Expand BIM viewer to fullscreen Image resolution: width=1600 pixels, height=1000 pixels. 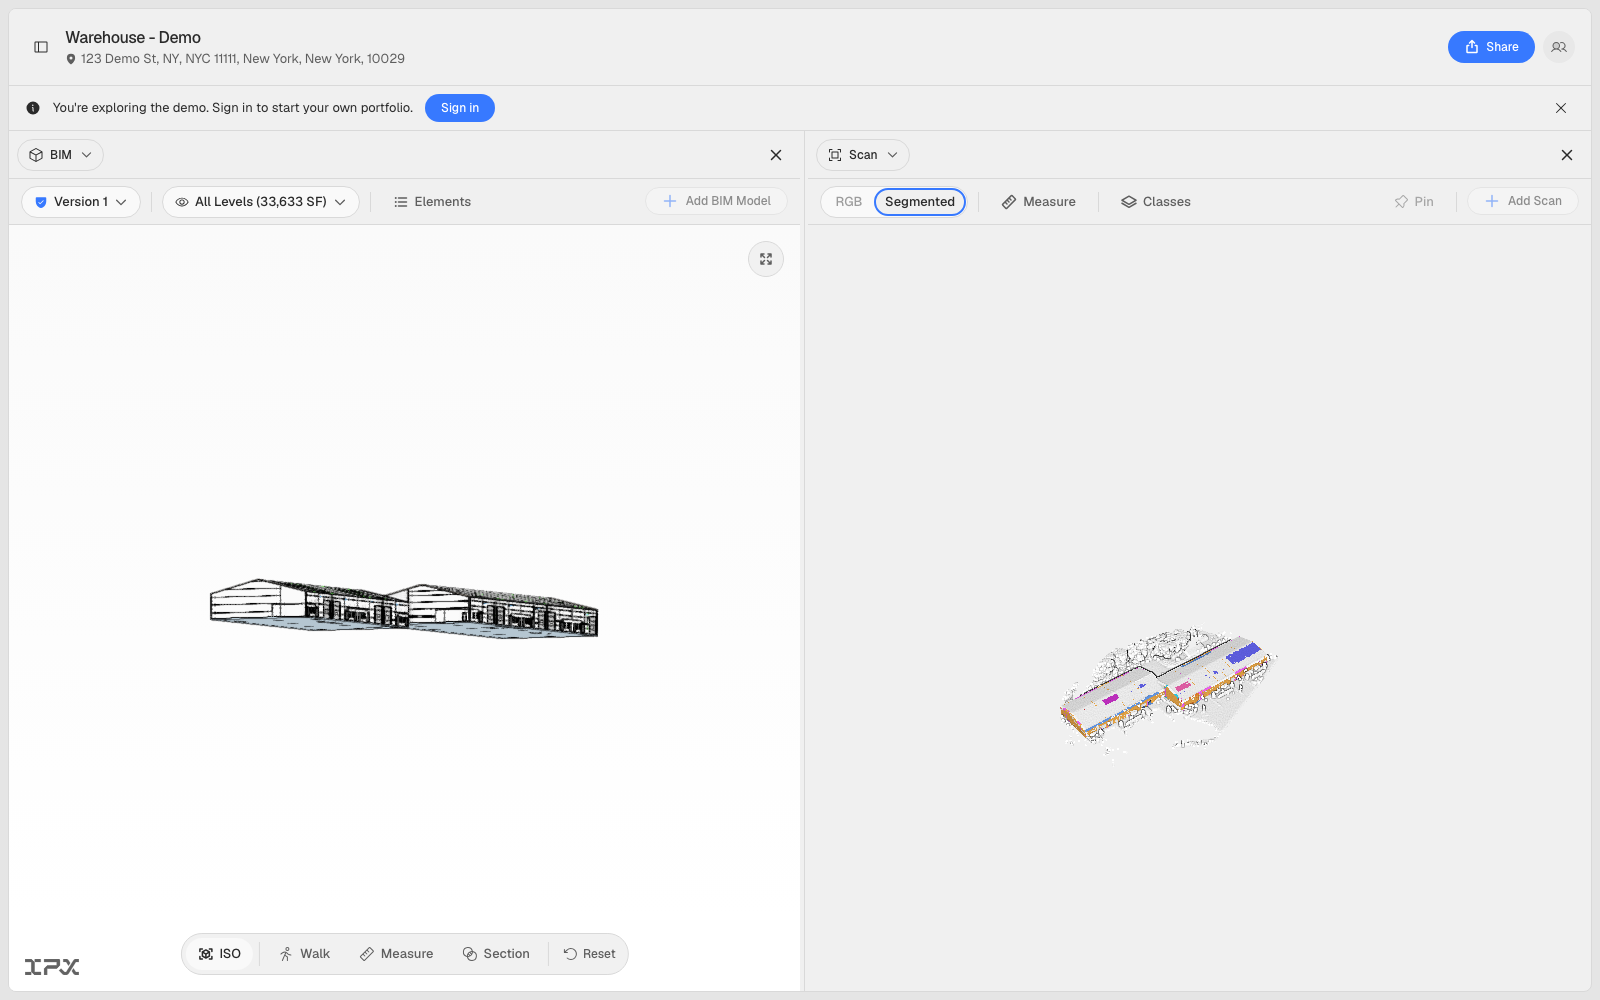pyautogui.click(x=766, y=259)
